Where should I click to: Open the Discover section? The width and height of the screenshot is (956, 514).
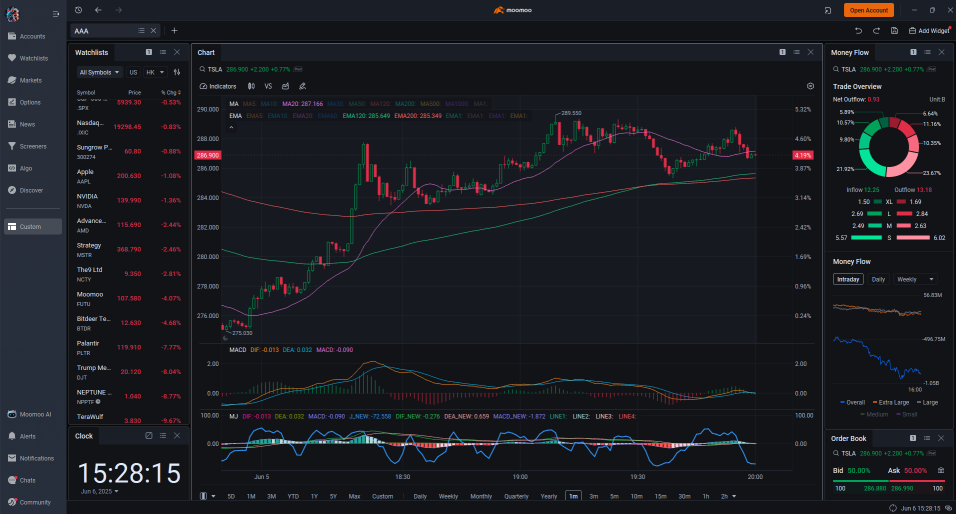26,190
